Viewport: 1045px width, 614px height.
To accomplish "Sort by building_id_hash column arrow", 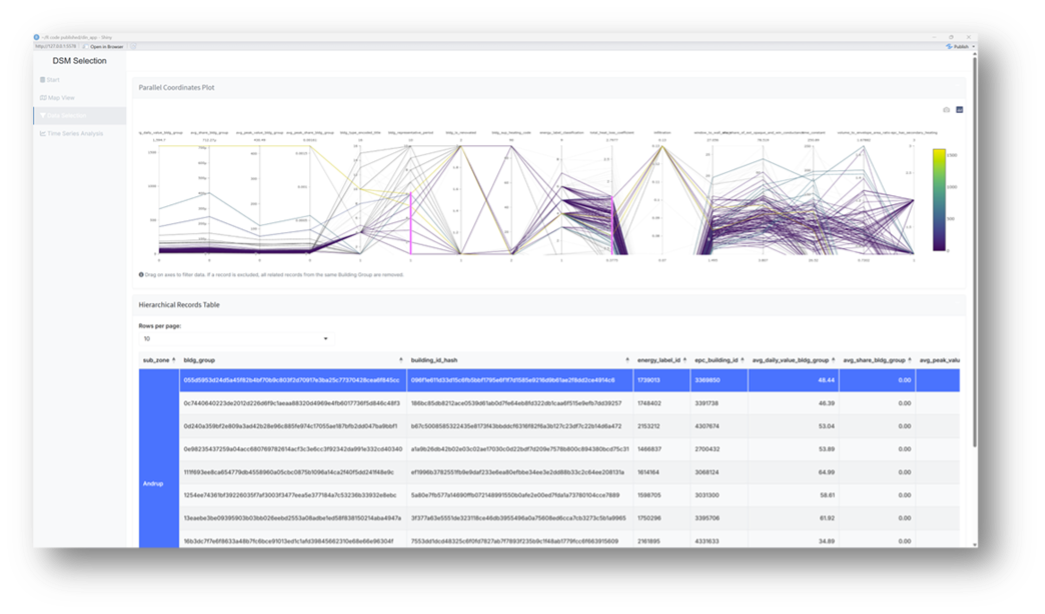I will [x=627, y=360].
